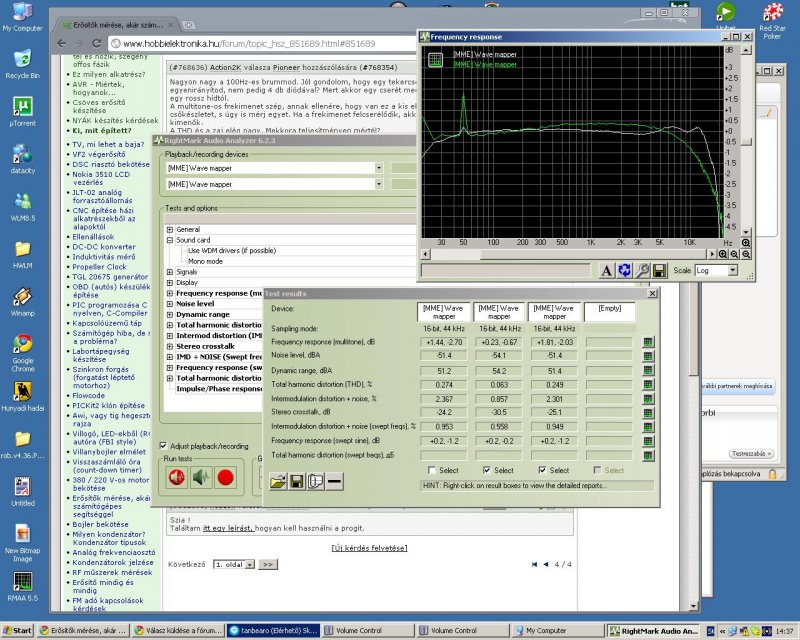Open graph icon for Frequency response (swept sine) row
Viewport: 800px width, 640px height.
tap(648, 441)
